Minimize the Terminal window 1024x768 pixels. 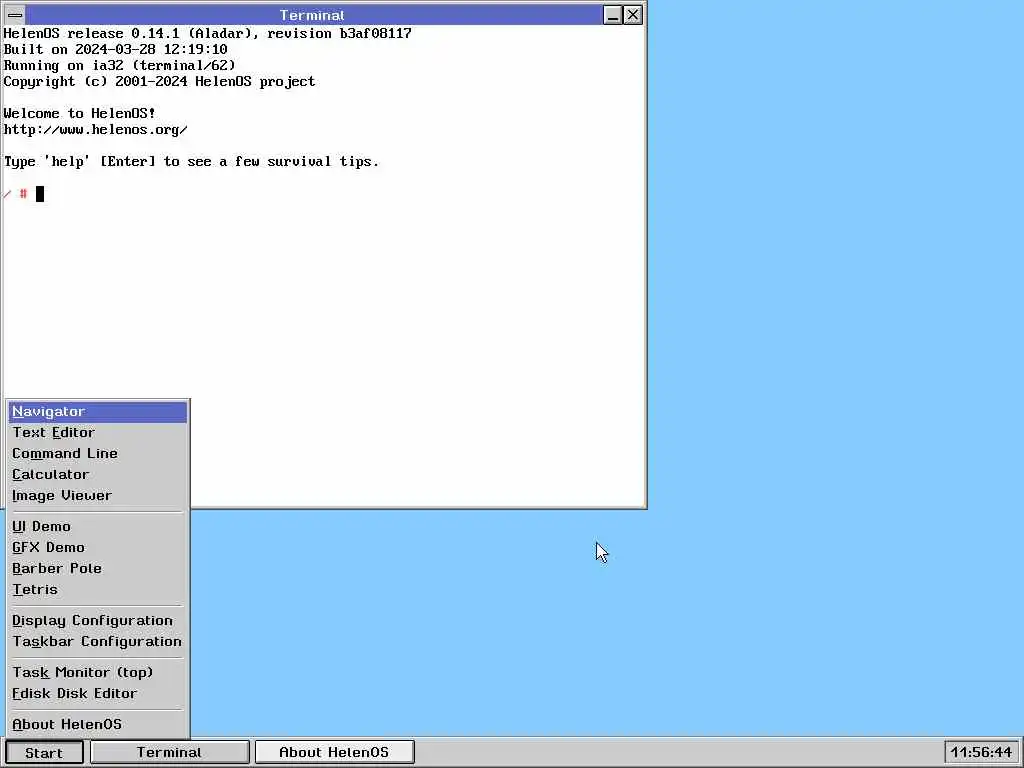point(613,15)
